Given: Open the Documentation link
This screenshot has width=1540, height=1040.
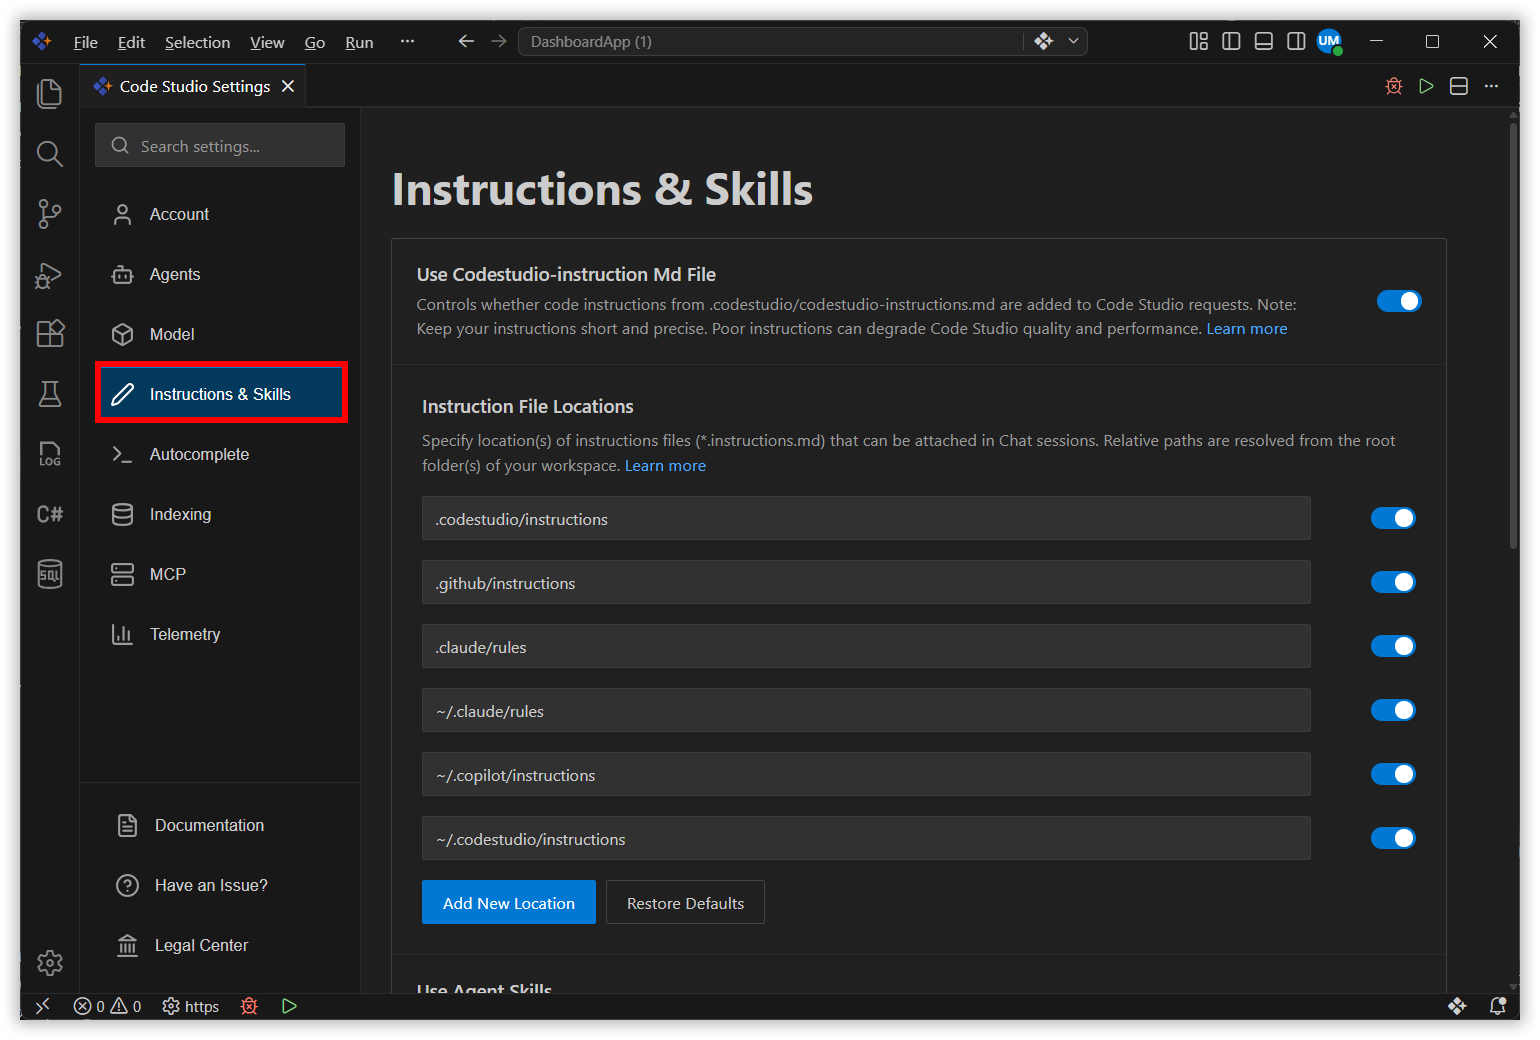Looking at the screenshot, I should (x=209, y=825).
